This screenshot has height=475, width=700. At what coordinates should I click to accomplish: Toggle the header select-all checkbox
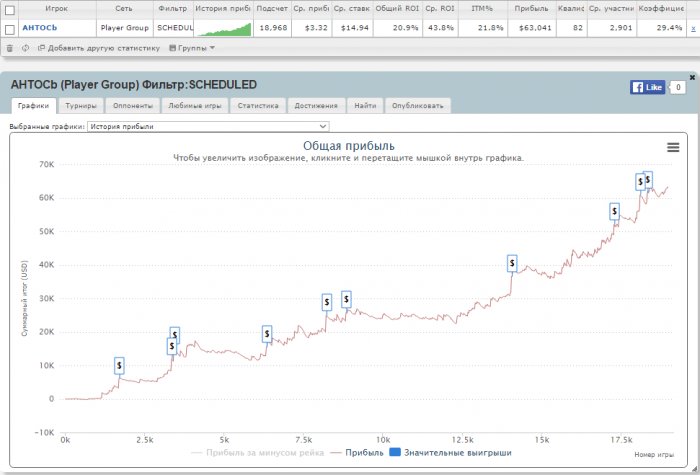tap(9, 9)
